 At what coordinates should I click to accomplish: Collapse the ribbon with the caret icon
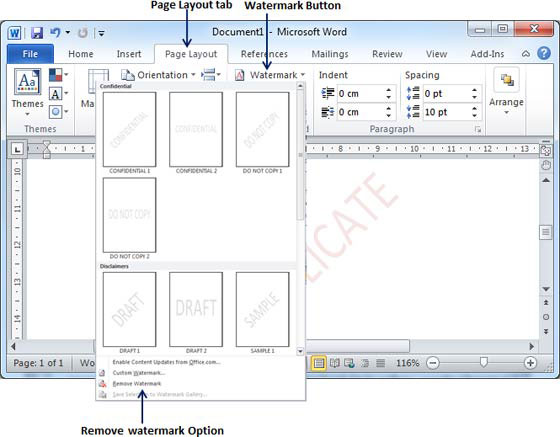pos(526,54)
